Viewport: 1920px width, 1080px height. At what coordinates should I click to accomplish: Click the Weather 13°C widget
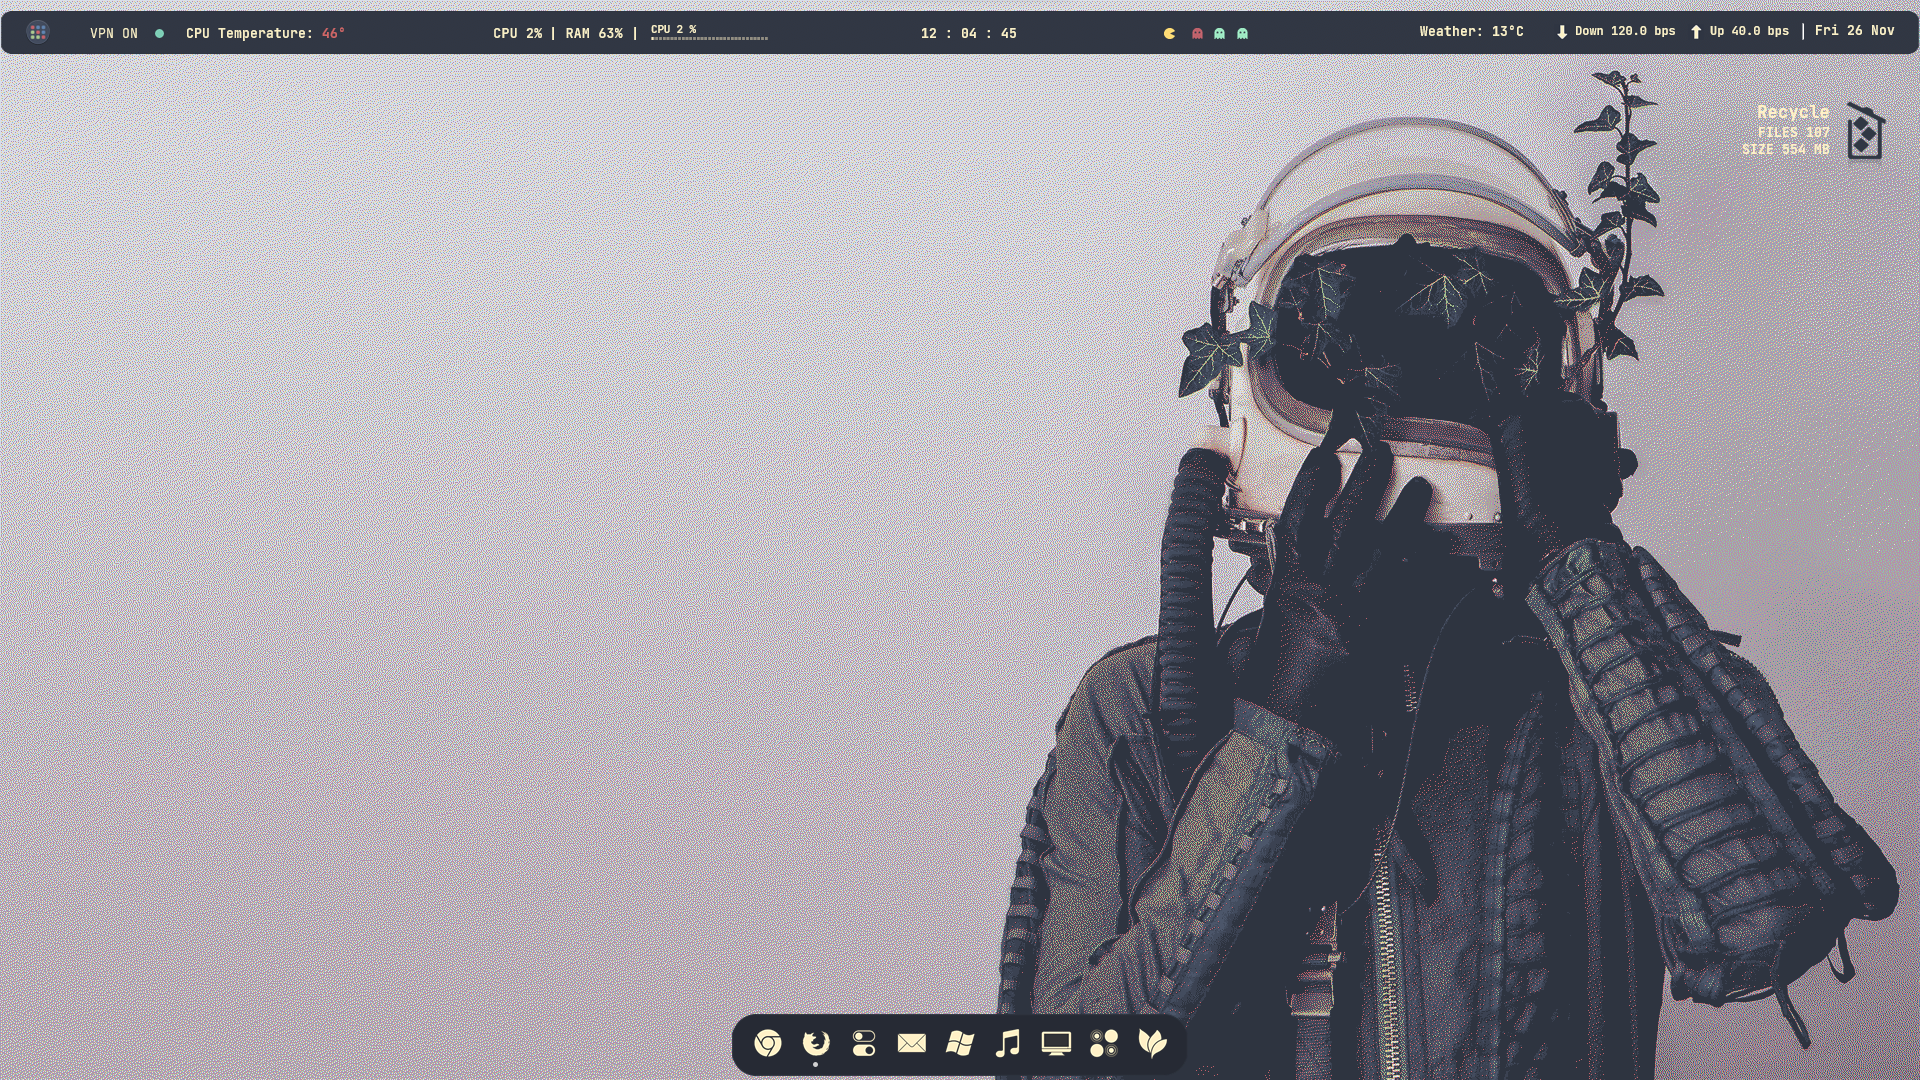1471,31
